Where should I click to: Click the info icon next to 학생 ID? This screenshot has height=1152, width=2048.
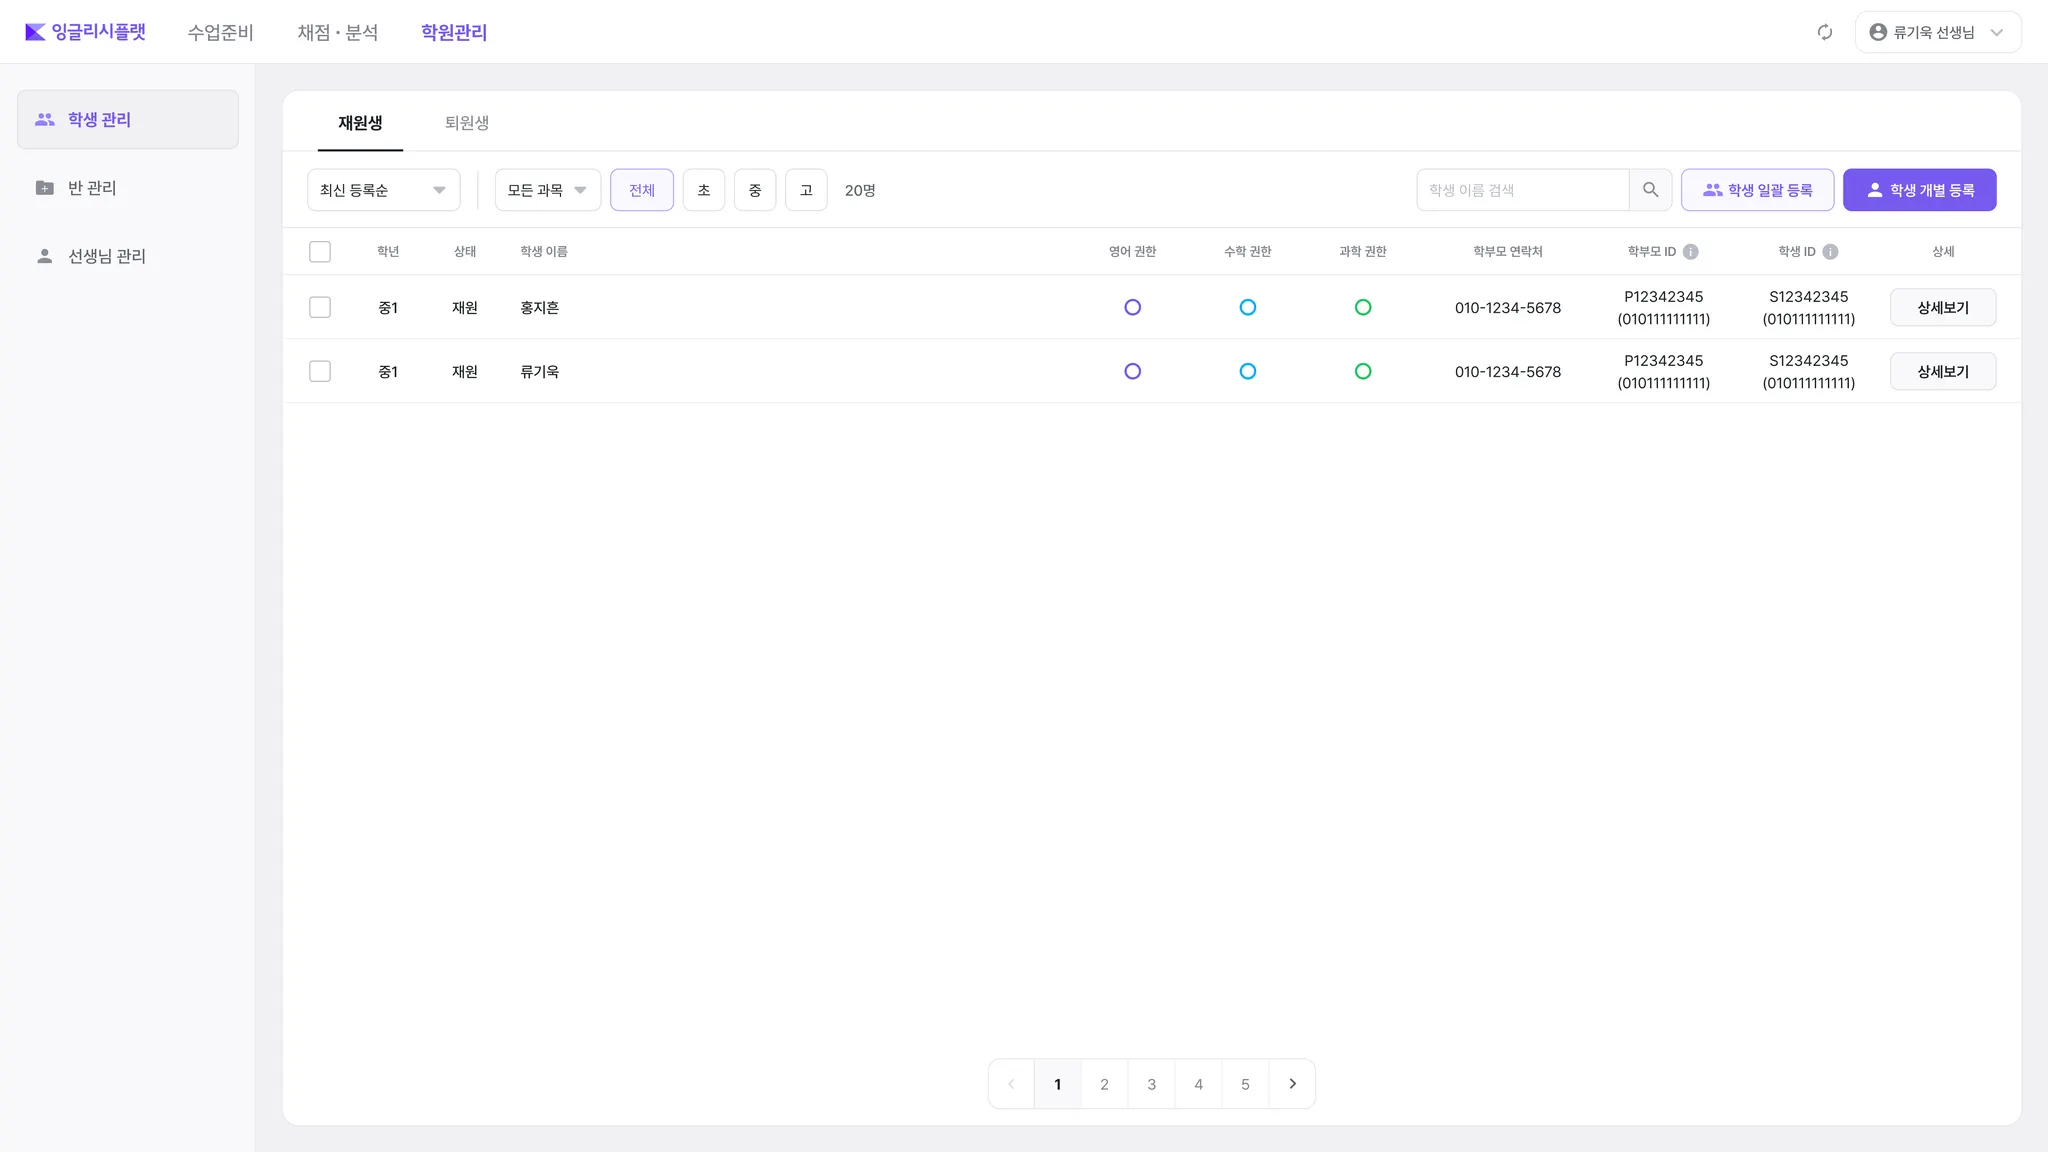pos(1830,252)
